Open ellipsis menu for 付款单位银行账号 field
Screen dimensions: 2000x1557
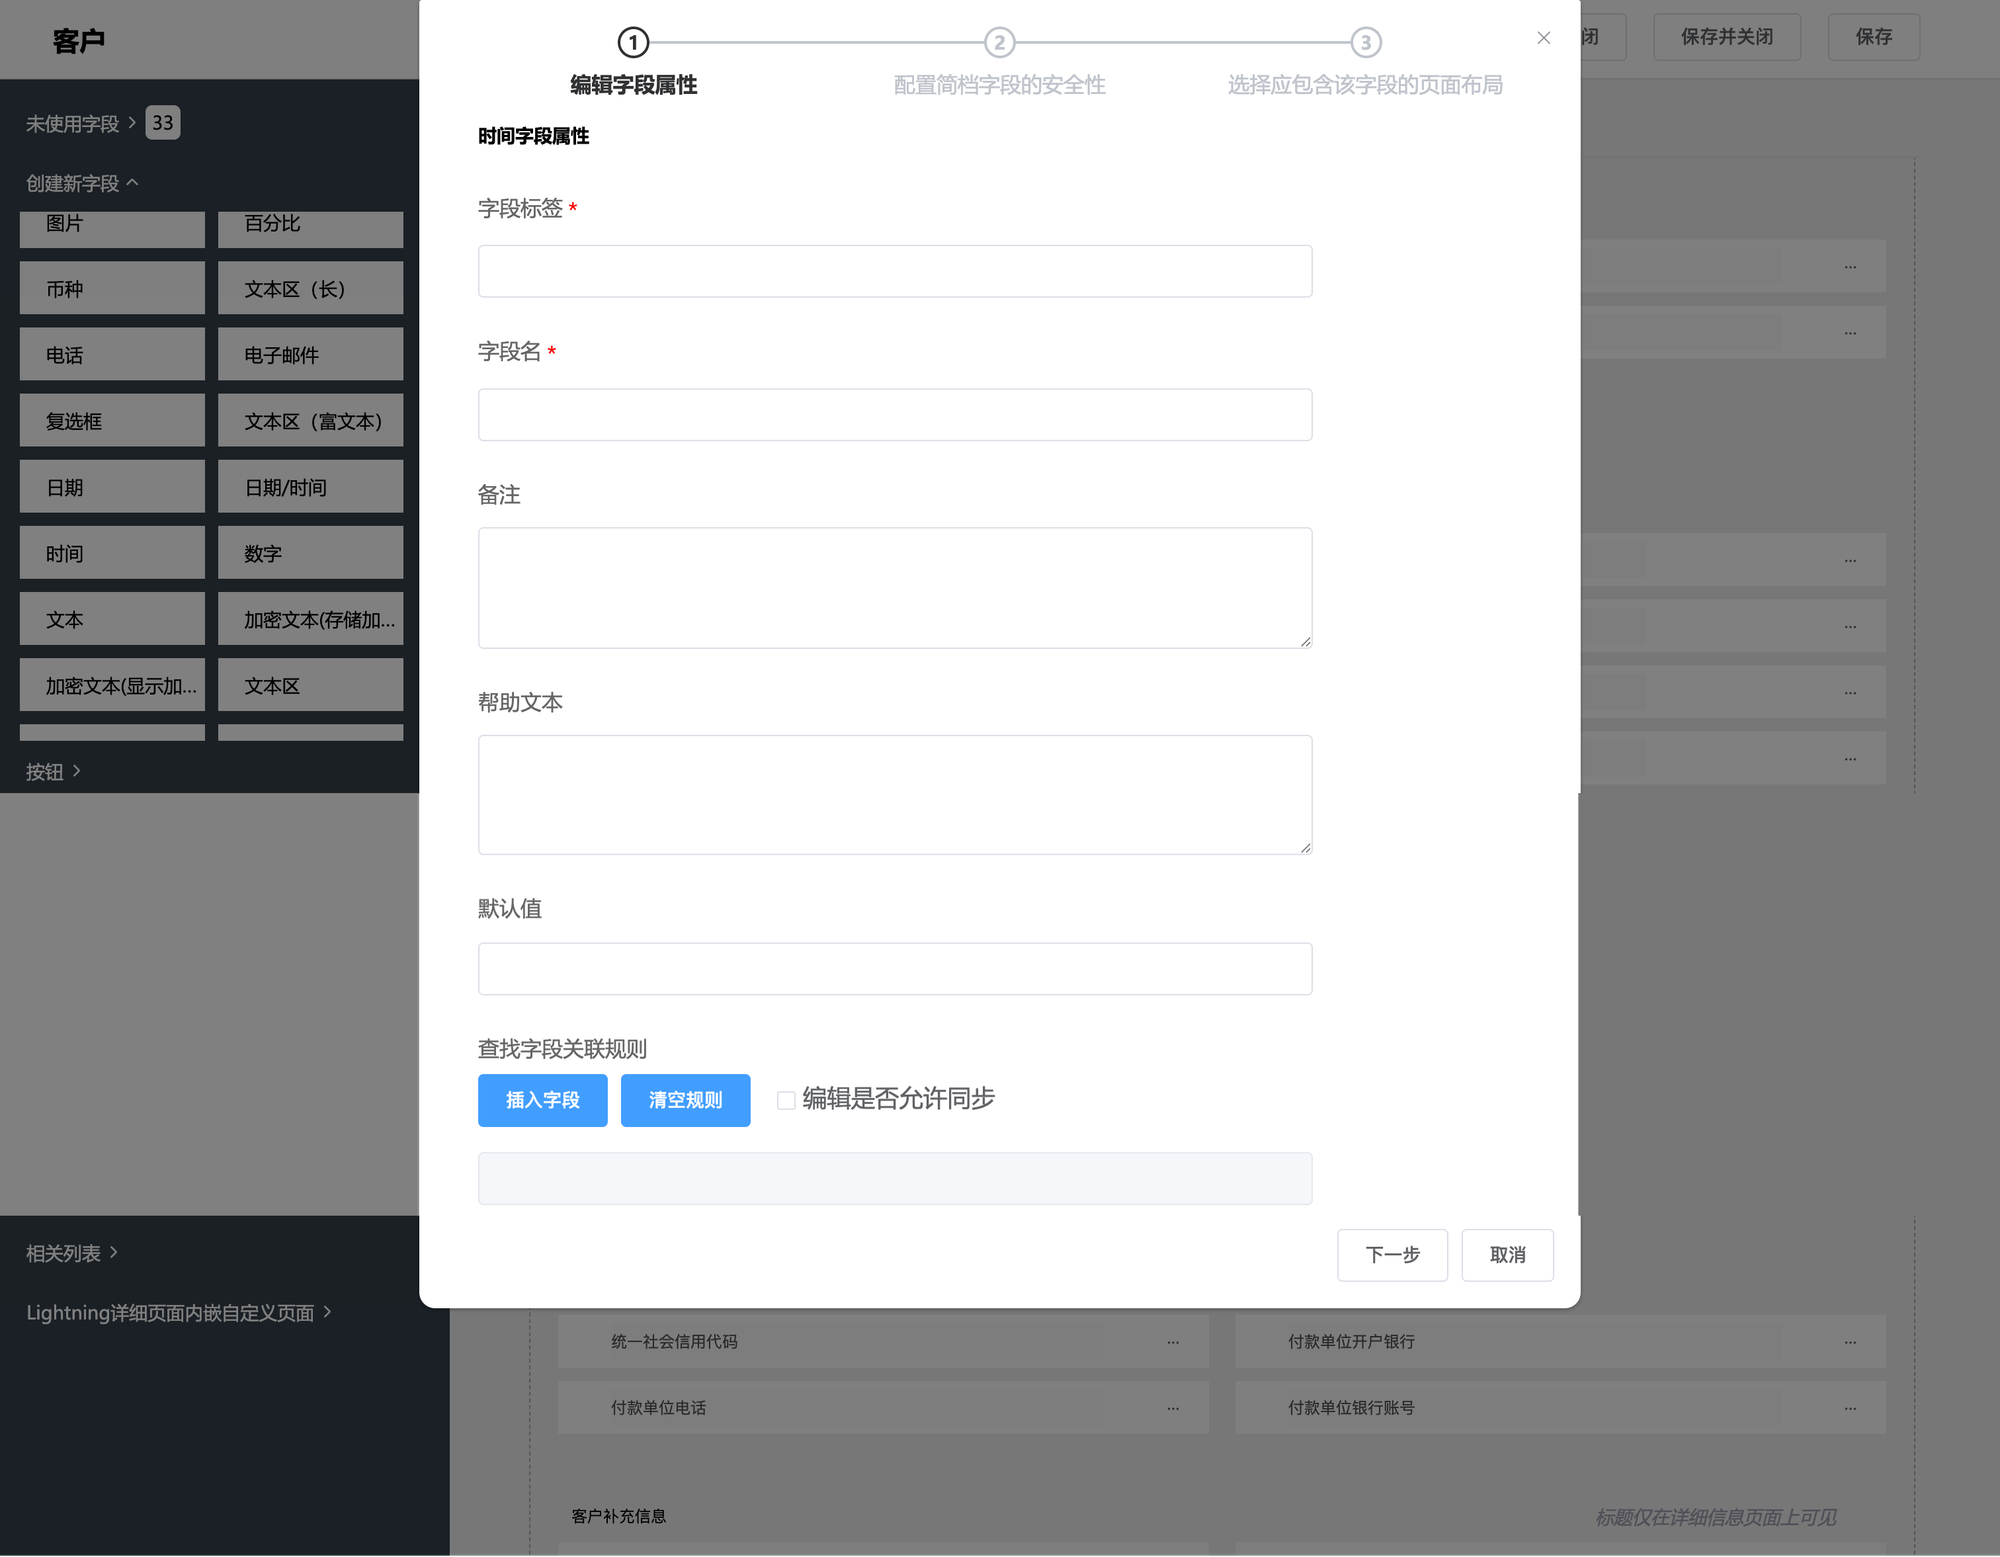pos(1850,1408)
